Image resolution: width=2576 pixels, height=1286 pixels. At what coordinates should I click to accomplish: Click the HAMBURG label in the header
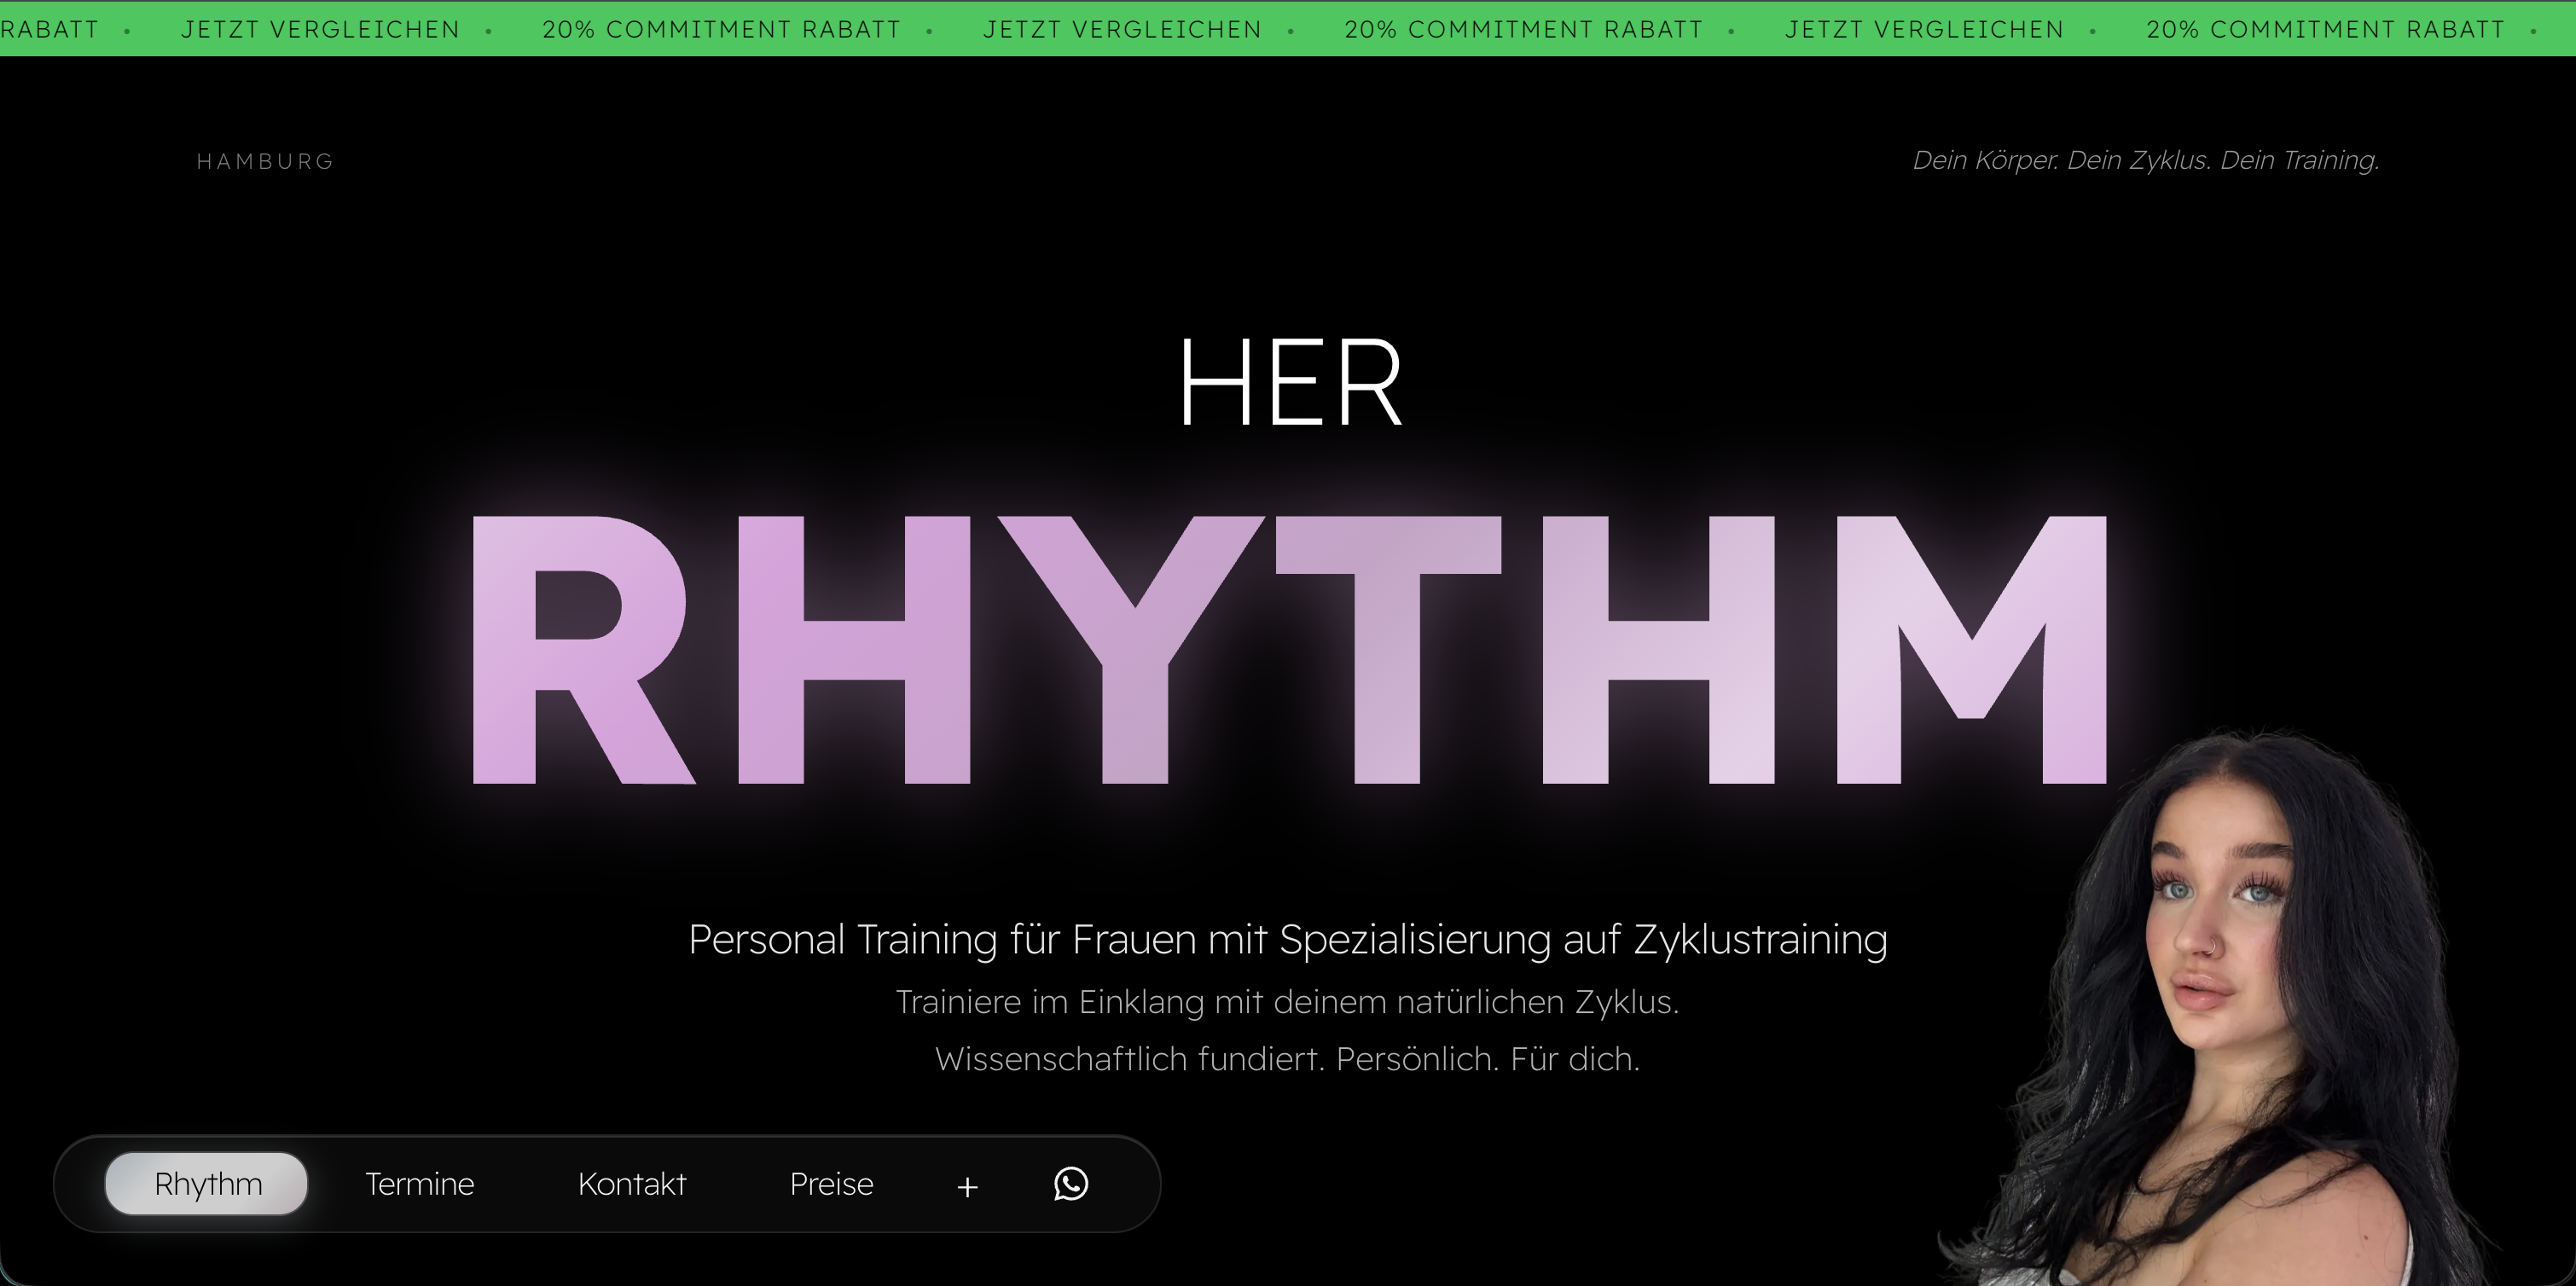(x=264, y=160)
